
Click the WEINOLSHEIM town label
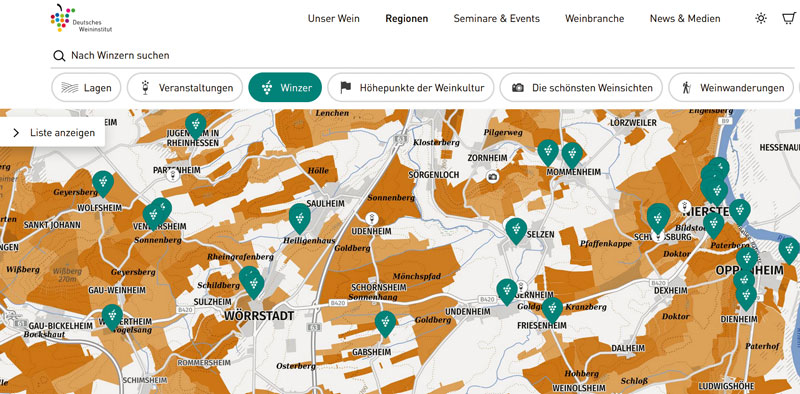pyautogui.click(x=579, y=387)
